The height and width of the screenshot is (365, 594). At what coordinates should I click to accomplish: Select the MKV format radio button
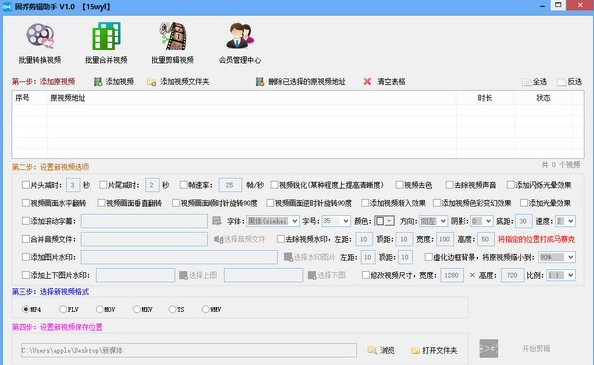[137, 309]
